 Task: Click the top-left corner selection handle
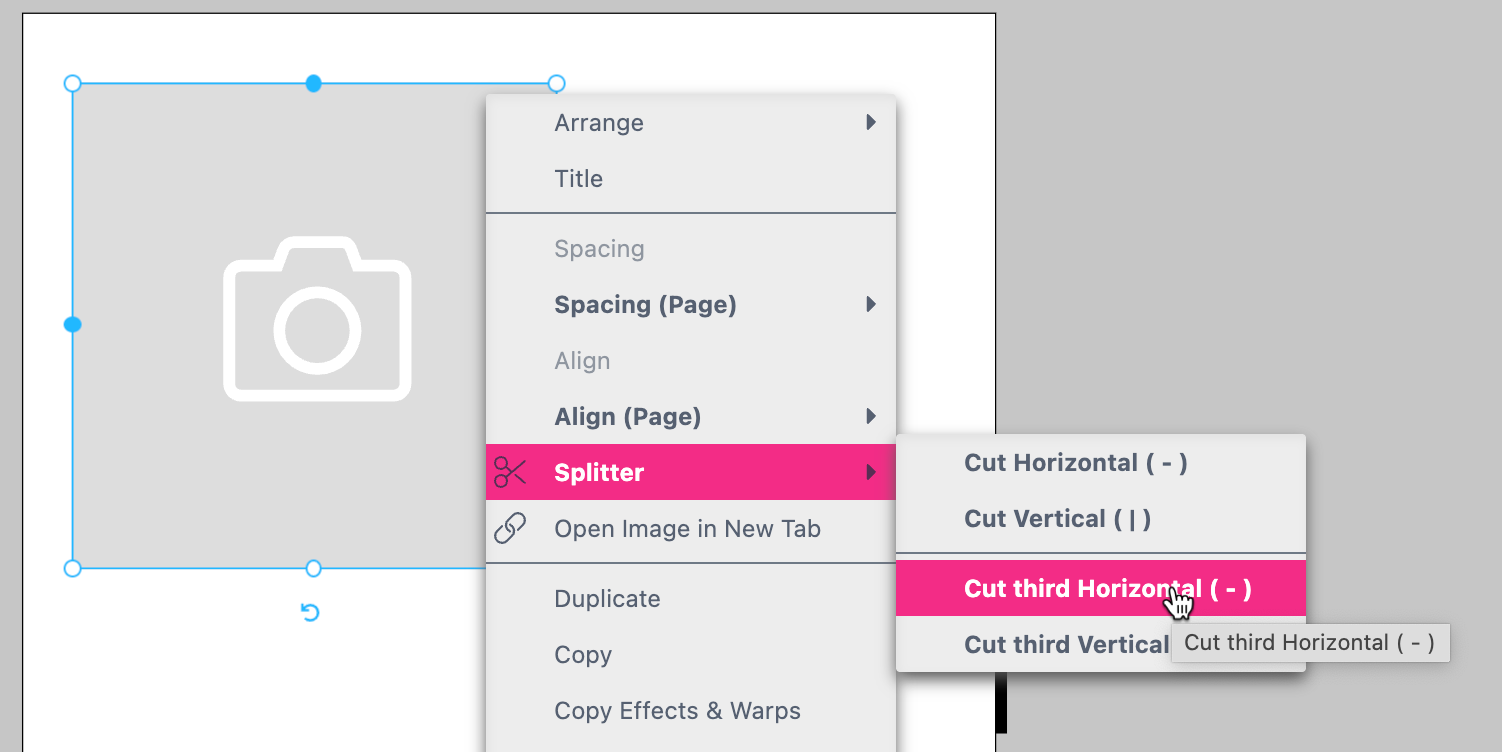pos(72,84)
